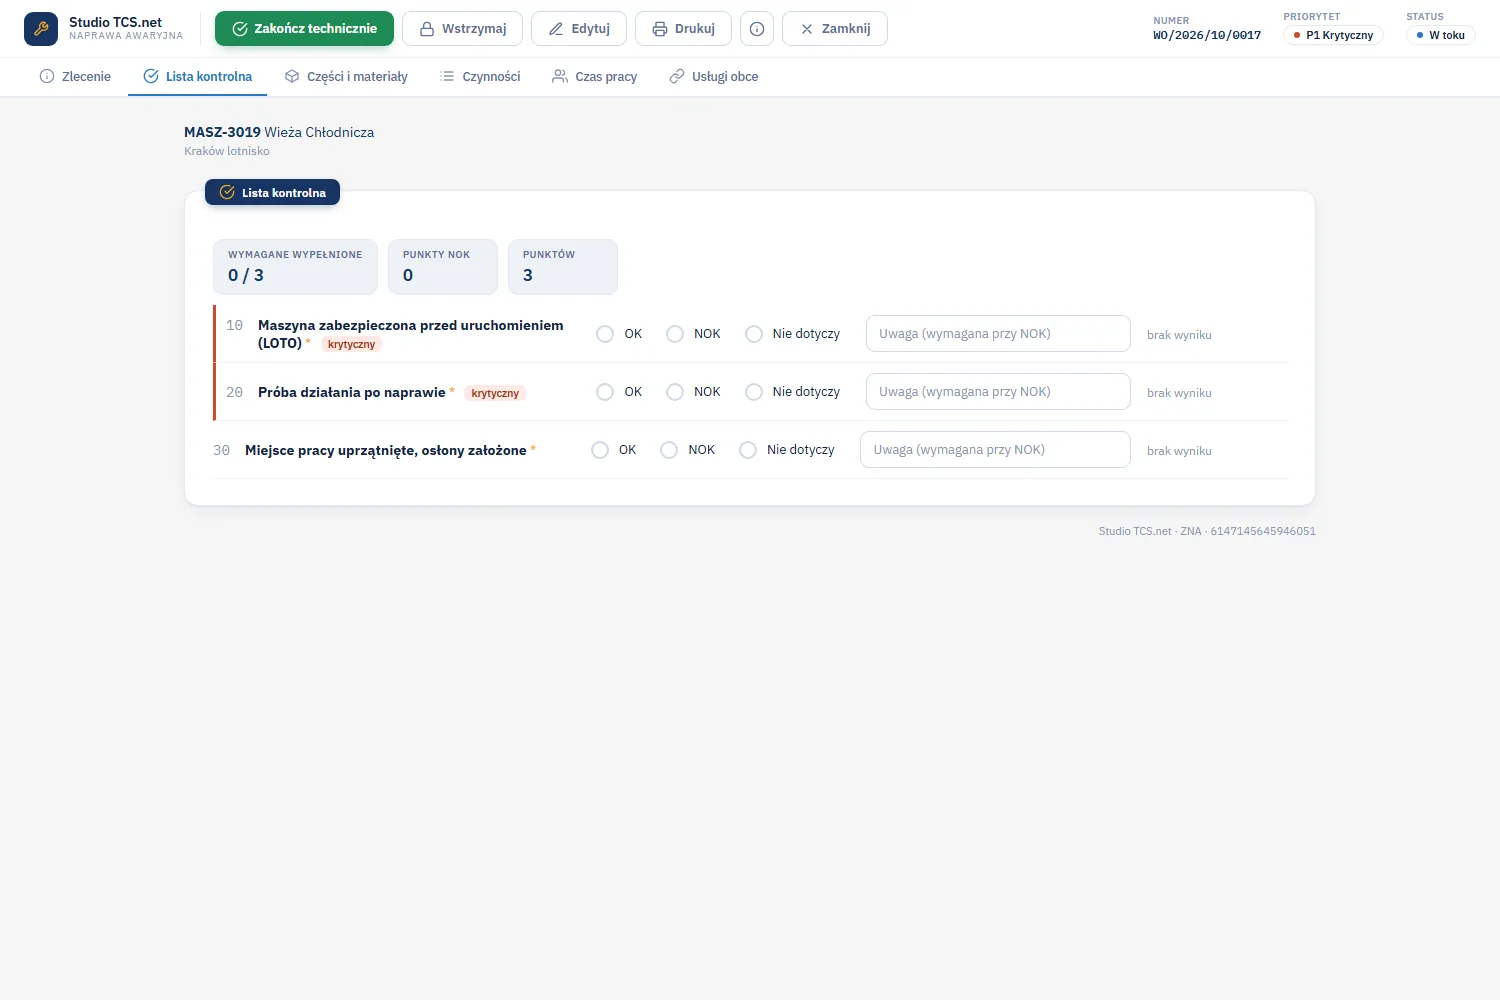1500x1000 pixels.
Task: Click order number WO/2026/10/0017
Action: pos(1207,35)
